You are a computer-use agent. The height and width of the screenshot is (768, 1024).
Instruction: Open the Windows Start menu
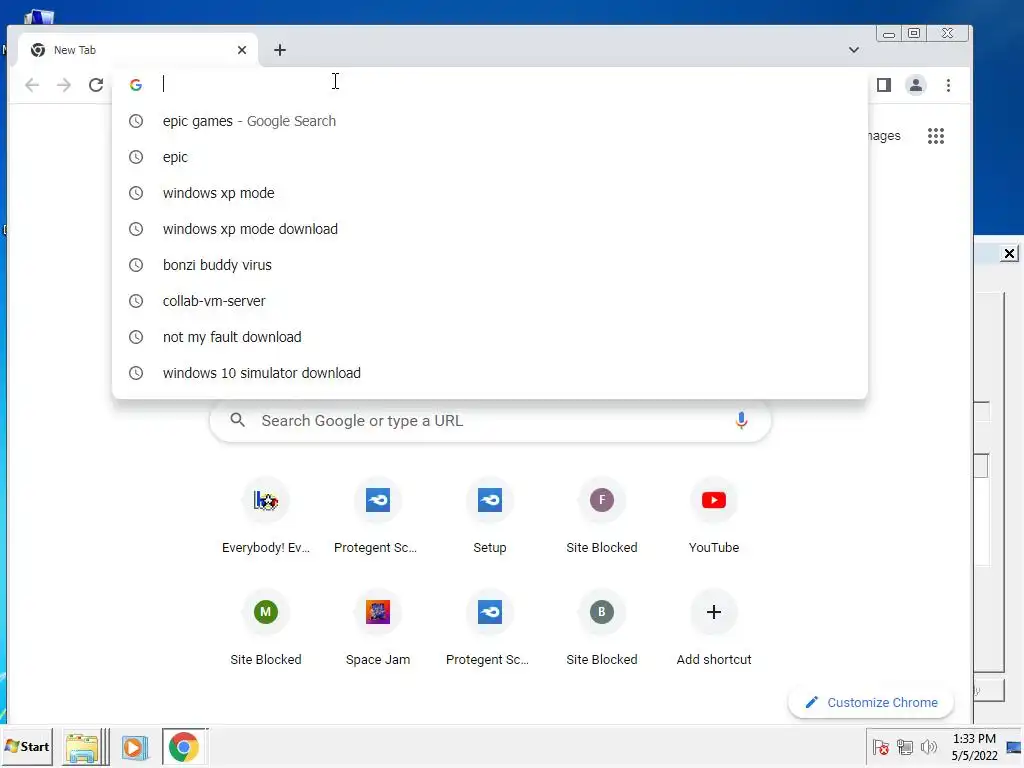27,746
